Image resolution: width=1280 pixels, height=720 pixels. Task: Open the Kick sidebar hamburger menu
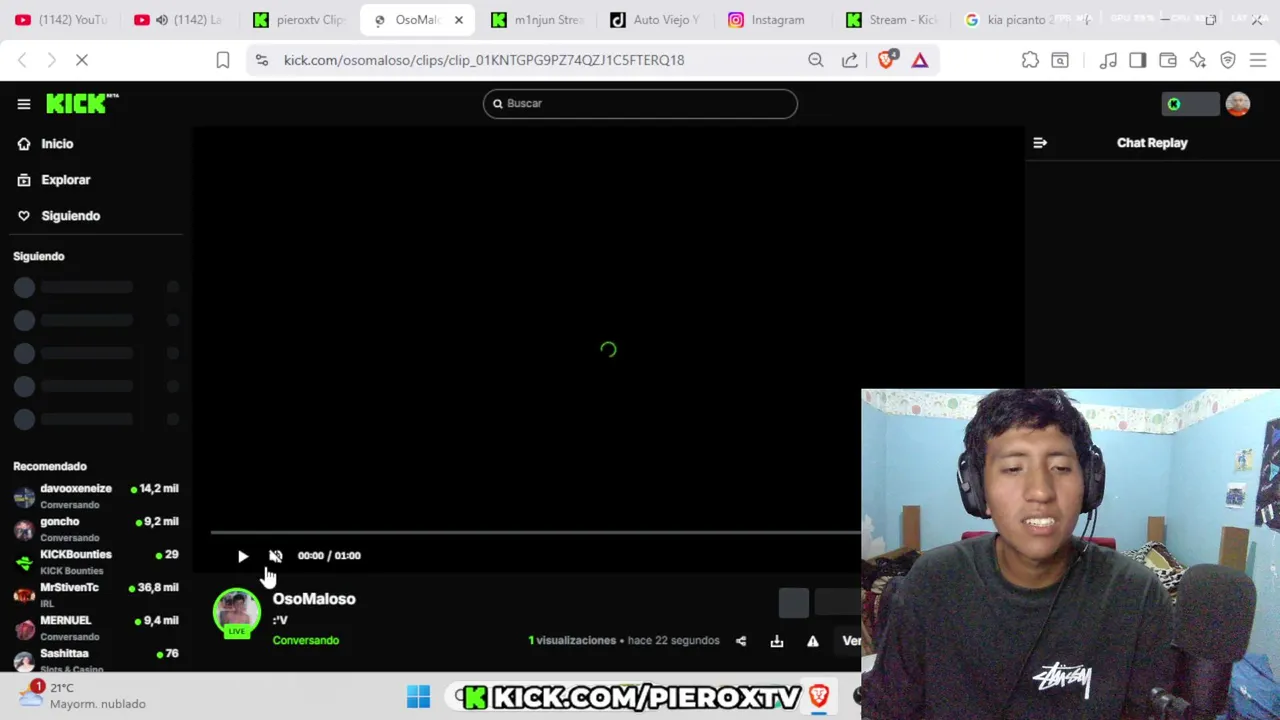24,103
